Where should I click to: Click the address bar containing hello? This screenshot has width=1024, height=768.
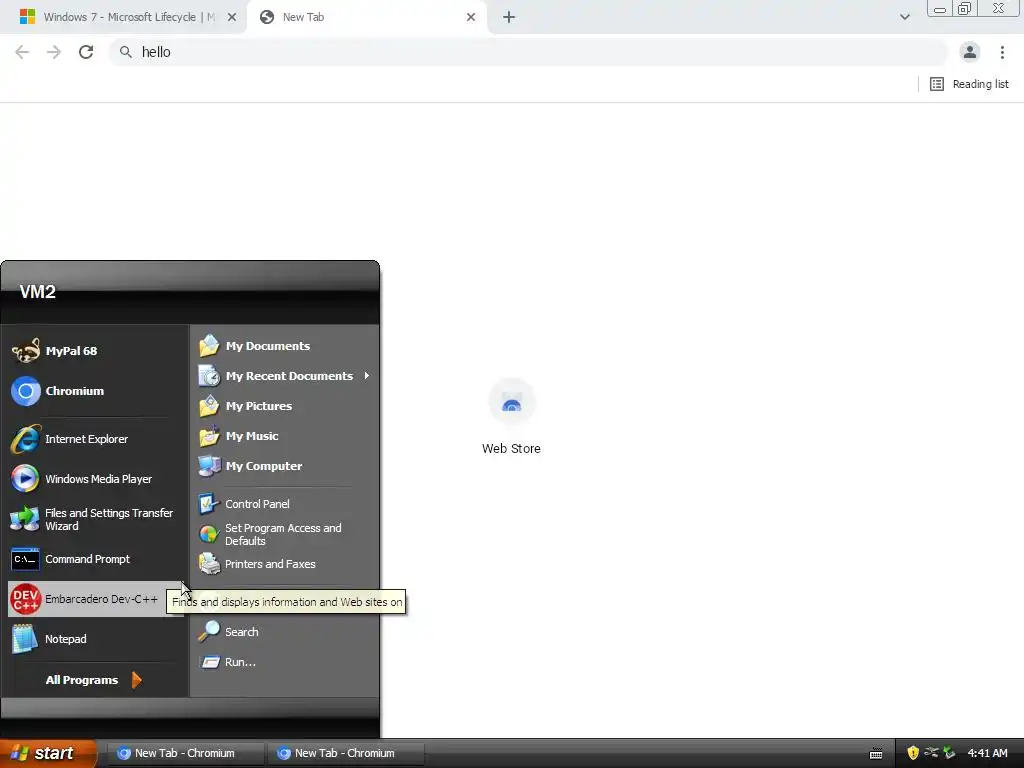pyautogui.click(x=528, y=52)
